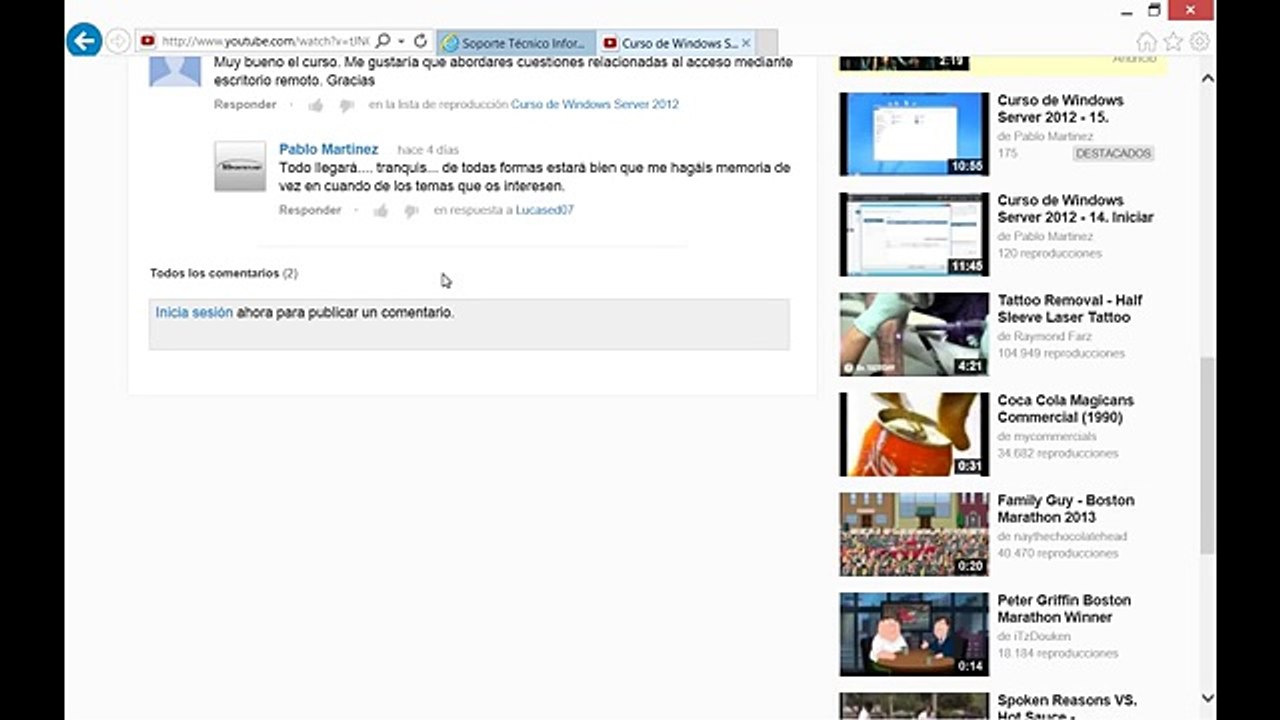Click Responder under Pablo Martinez's reply
The height and width of the screenshot is (720, 1280).
(310, 210)
